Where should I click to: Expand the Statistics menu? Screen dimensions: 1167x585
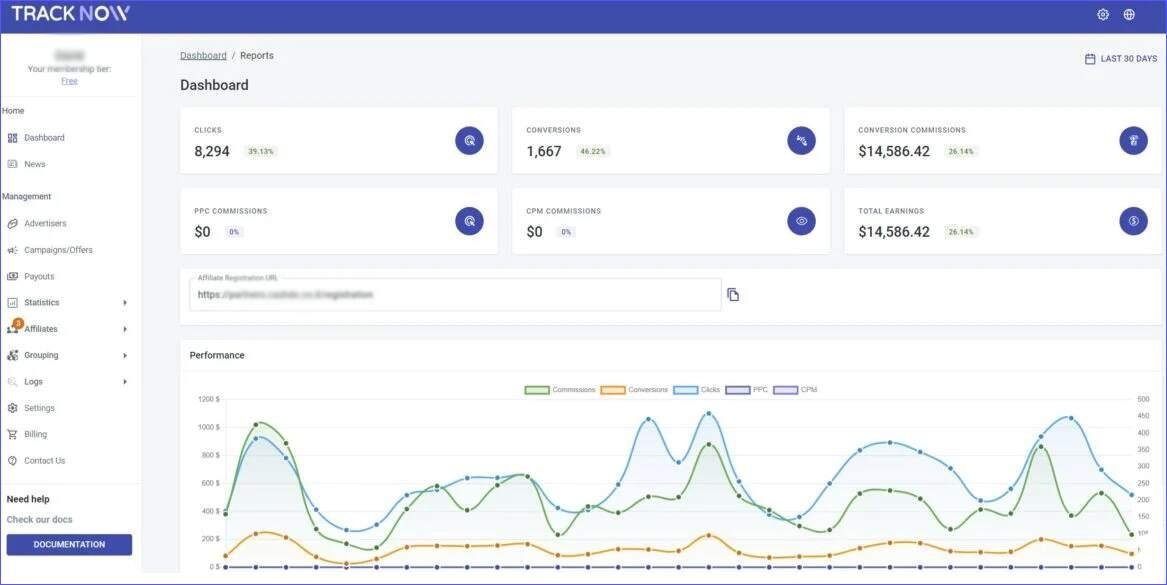point(40,302)
